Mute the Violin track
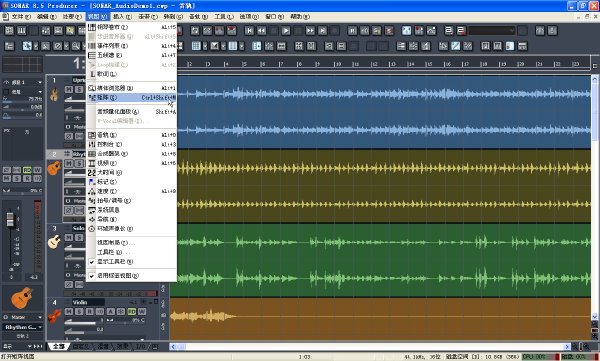This screenshot has height=361, width=600. [68, 312]
